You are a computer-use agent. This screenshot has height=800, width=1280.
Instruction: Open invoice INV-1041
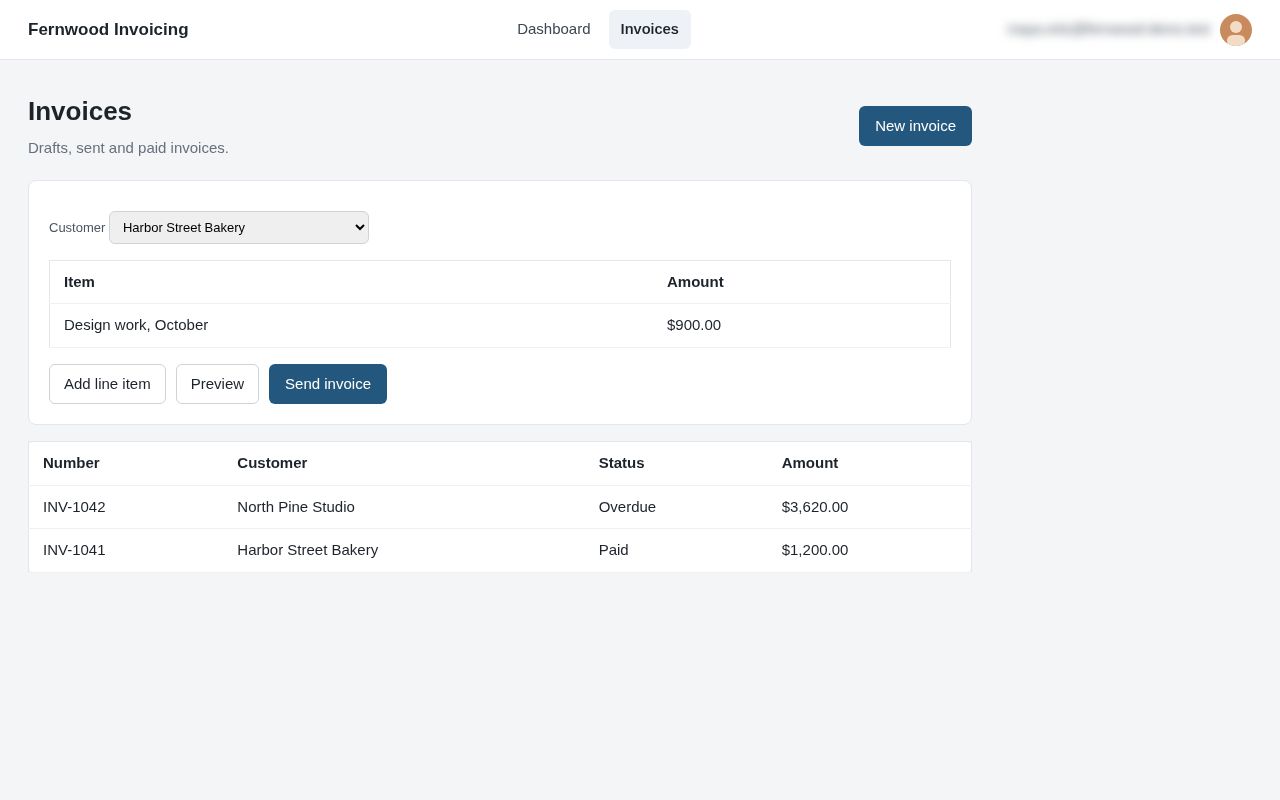(x=74, y=550)
